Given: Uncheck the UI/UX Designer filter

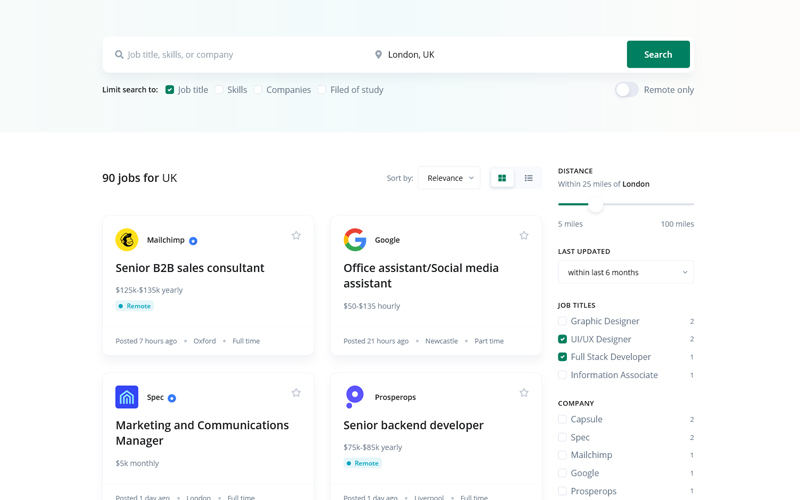Looking at the screenshot, I should 563,340.
